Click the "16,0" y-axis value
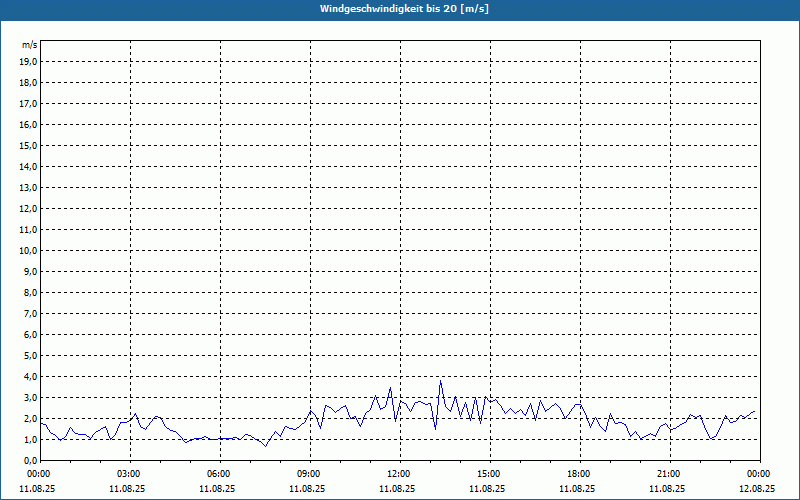The width and height of the screenshot is (800, 500). click(x=30, y=124)
